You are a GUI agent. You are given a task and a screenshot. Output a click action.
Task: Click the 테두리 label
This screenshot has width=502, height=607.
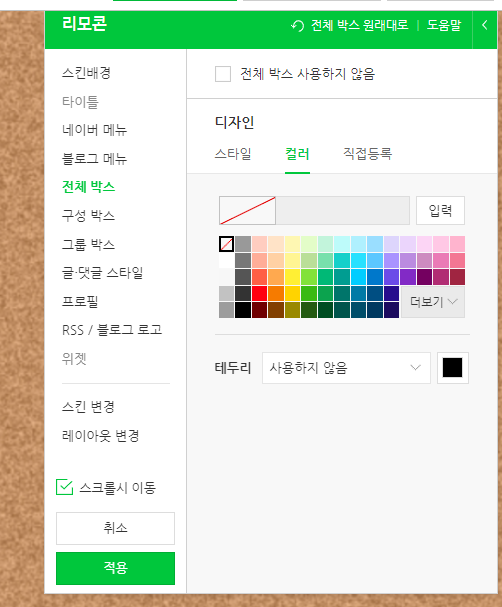[x=233, y=368]
